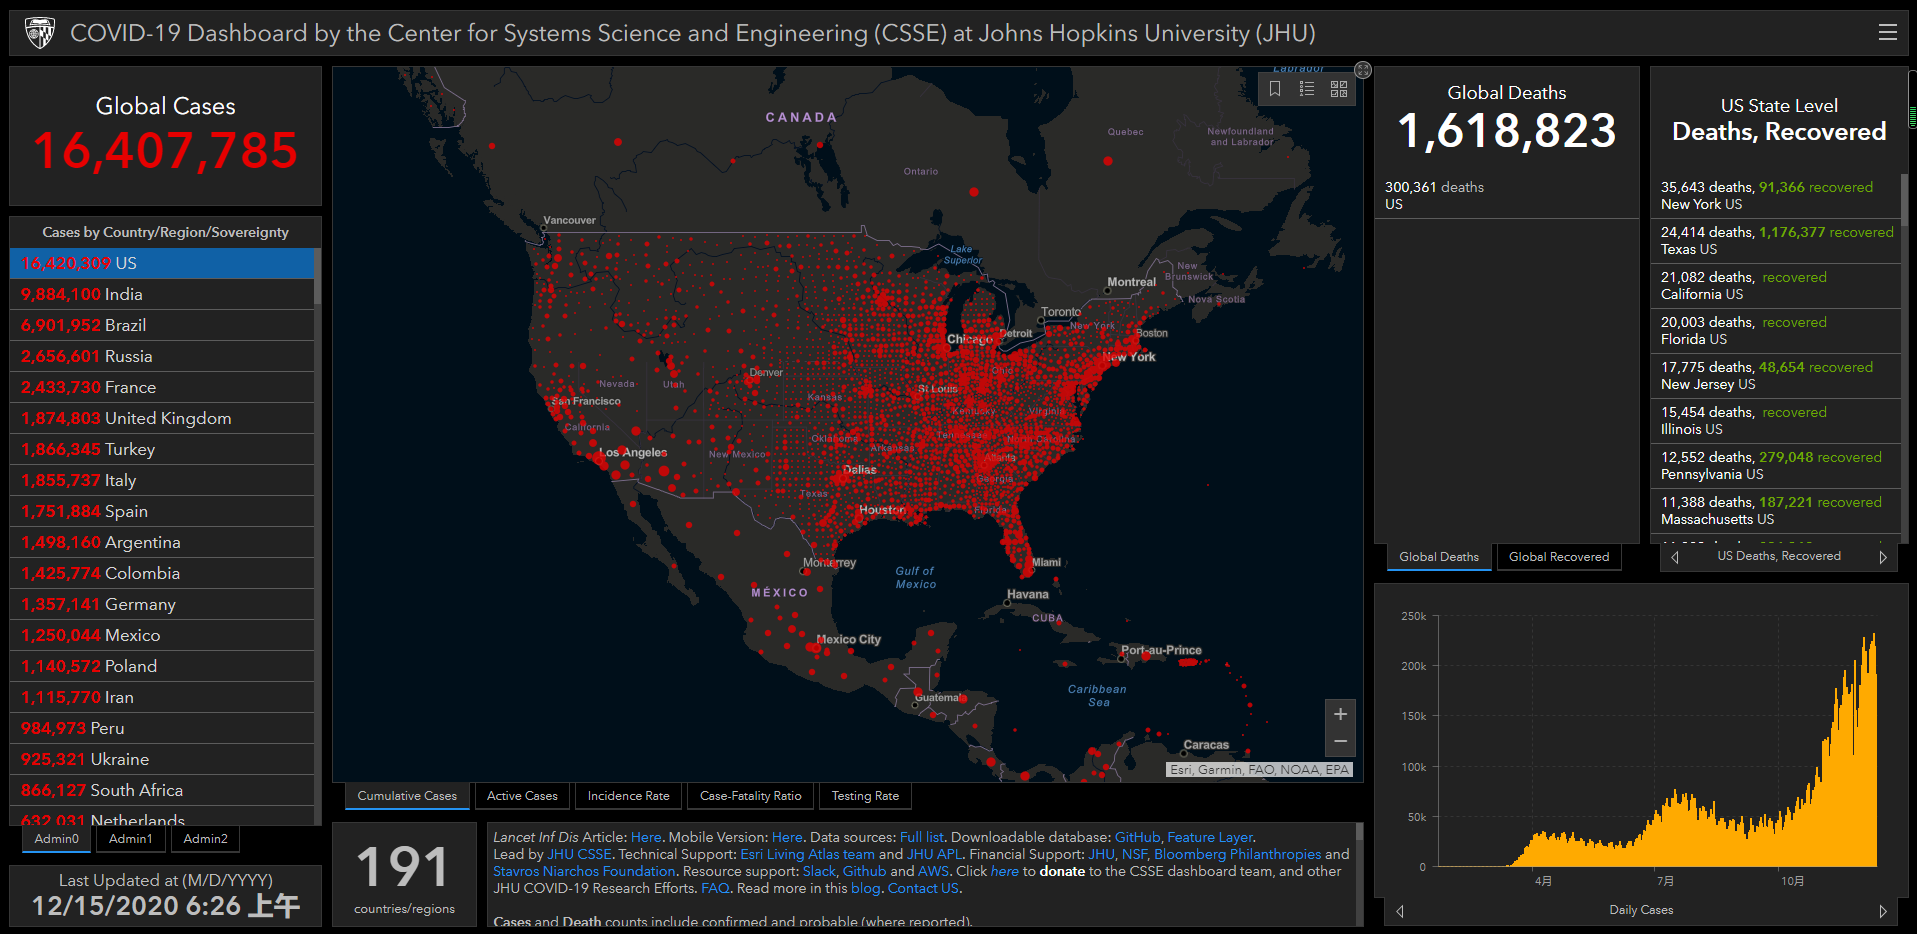
Task: Visit the Stavros Niarchos Foundation link
Action: tap(584, 871)
